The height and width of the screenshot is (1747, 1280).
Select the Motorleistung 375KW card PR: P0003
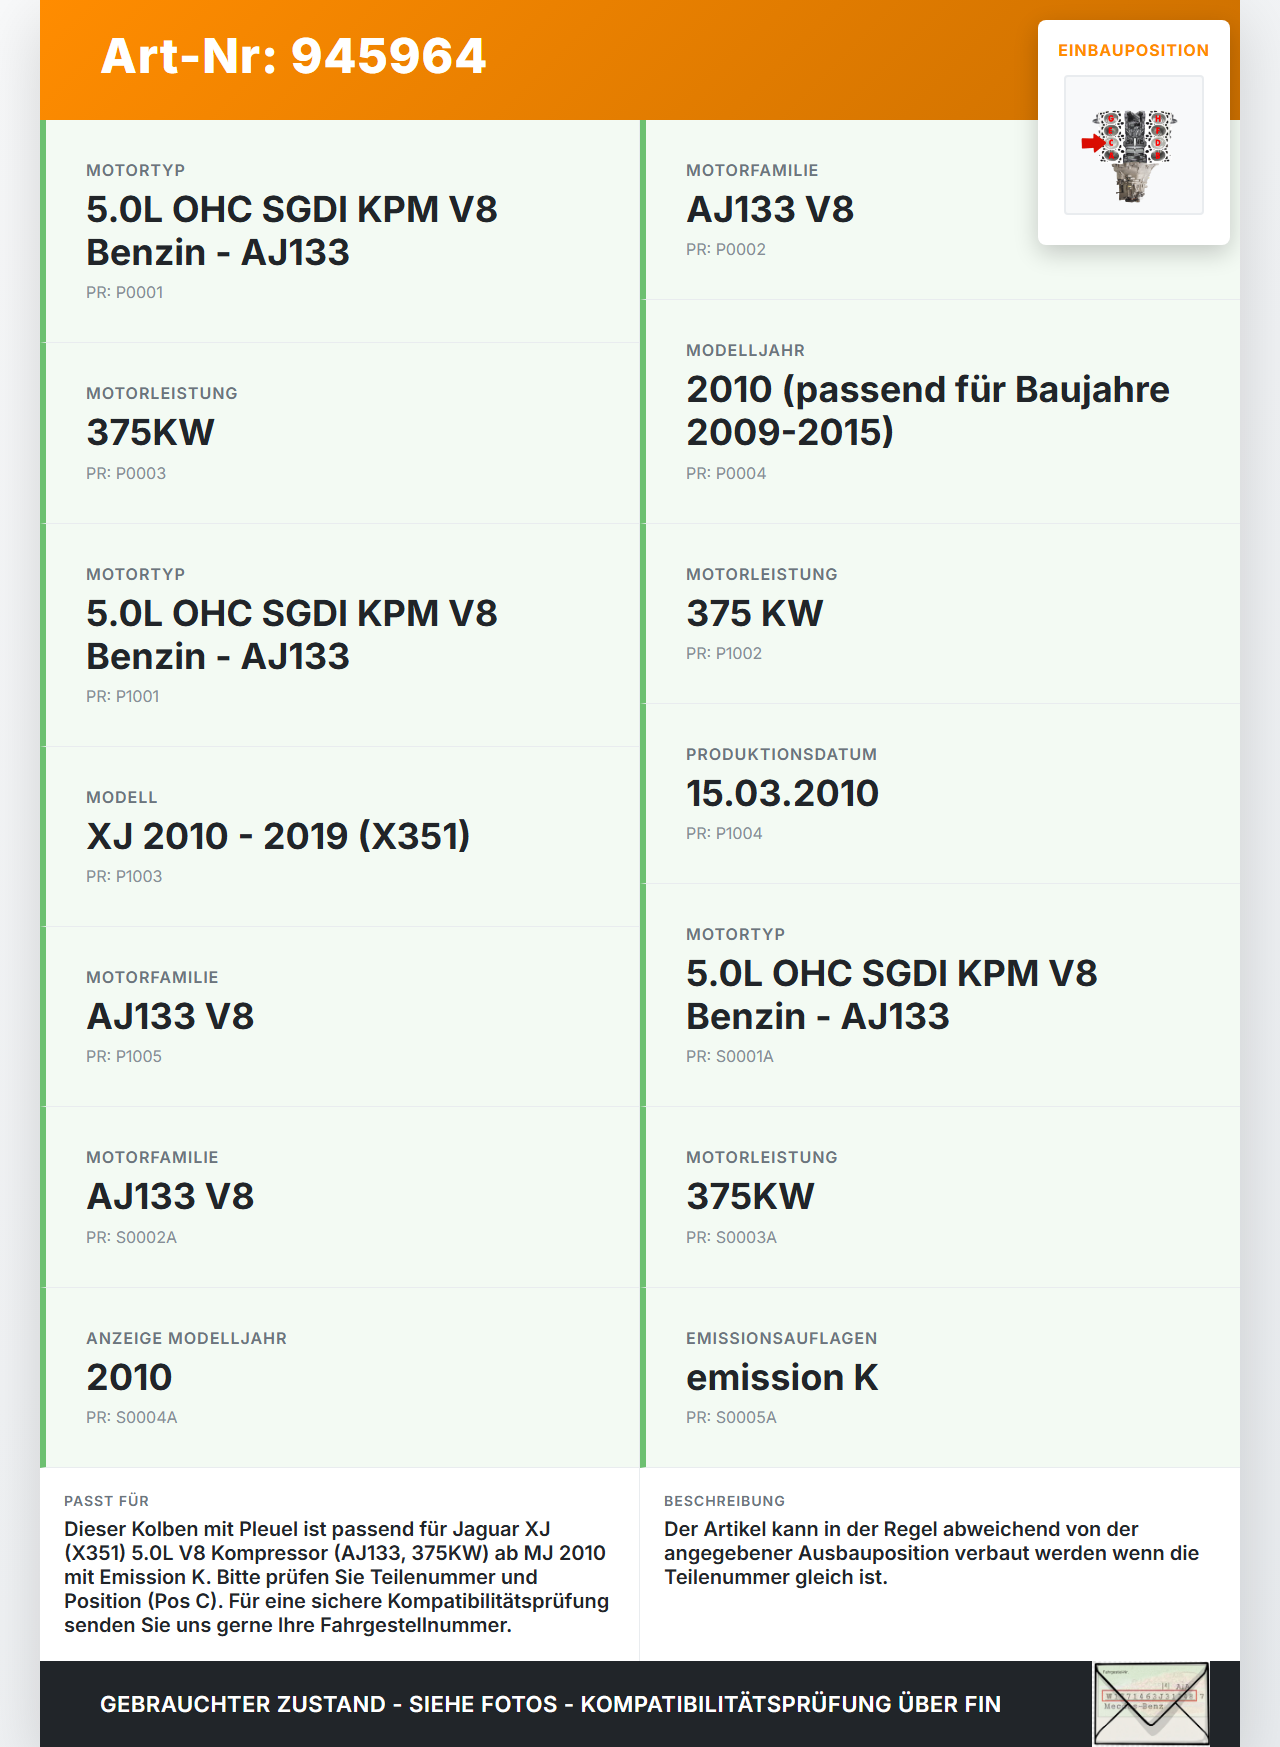[x=340, y=433]
